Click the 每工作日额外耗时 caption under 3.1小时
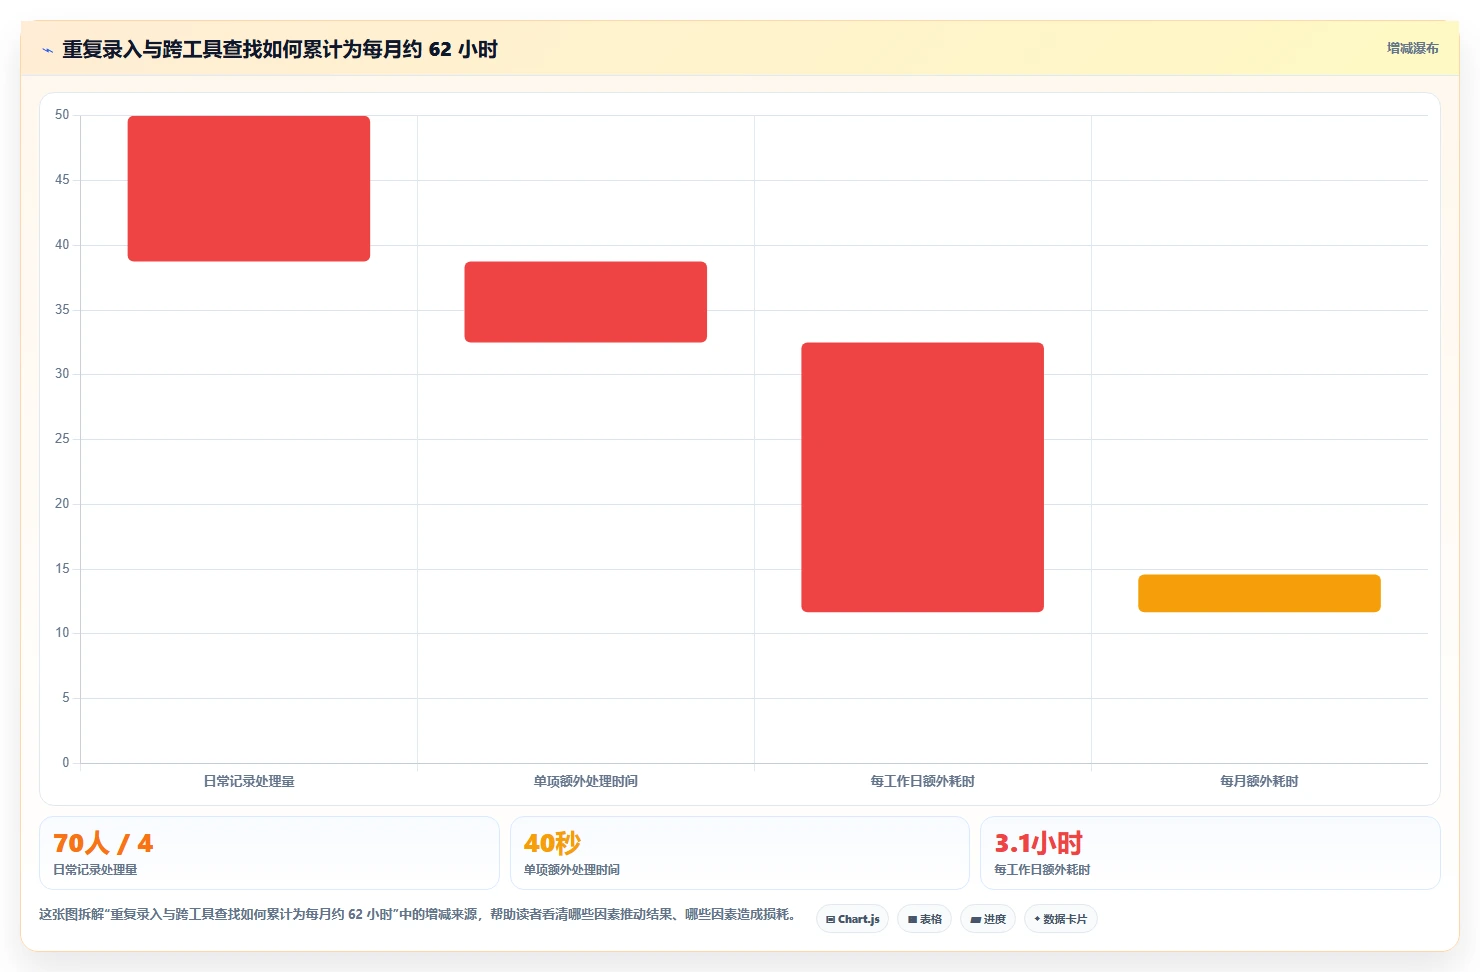This screenshot has width=1480, height=972. (x=1042, y=870)
